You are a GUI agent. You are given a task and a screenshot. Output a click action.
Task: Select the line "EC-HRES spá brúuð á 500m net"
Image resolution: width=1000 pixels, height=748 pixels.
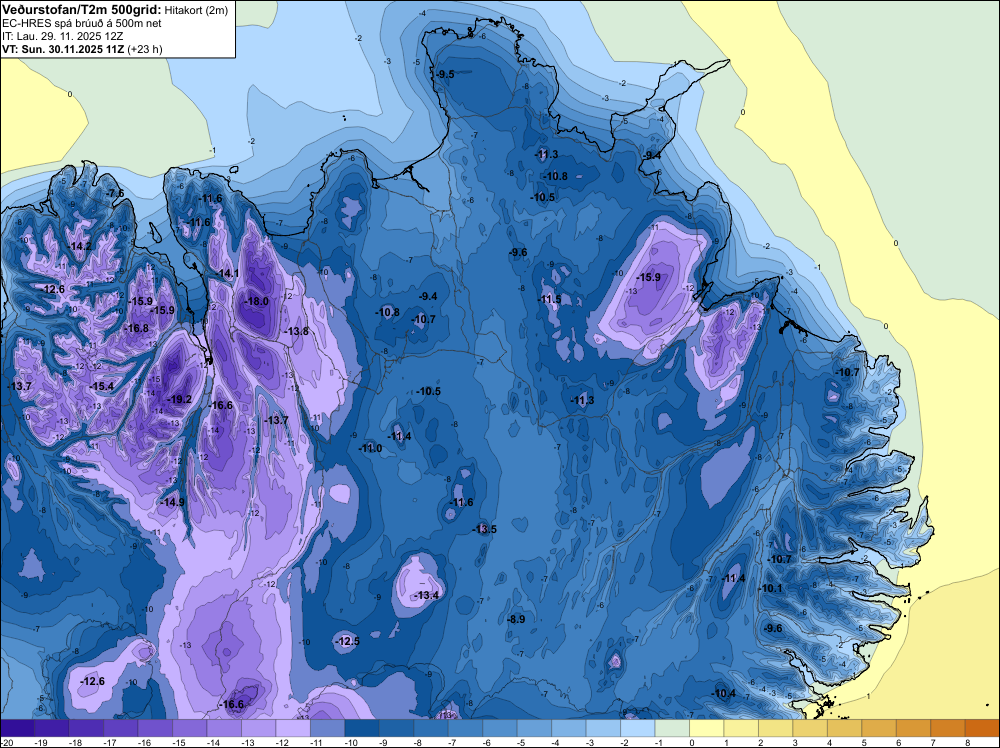[x=82, y=24]
